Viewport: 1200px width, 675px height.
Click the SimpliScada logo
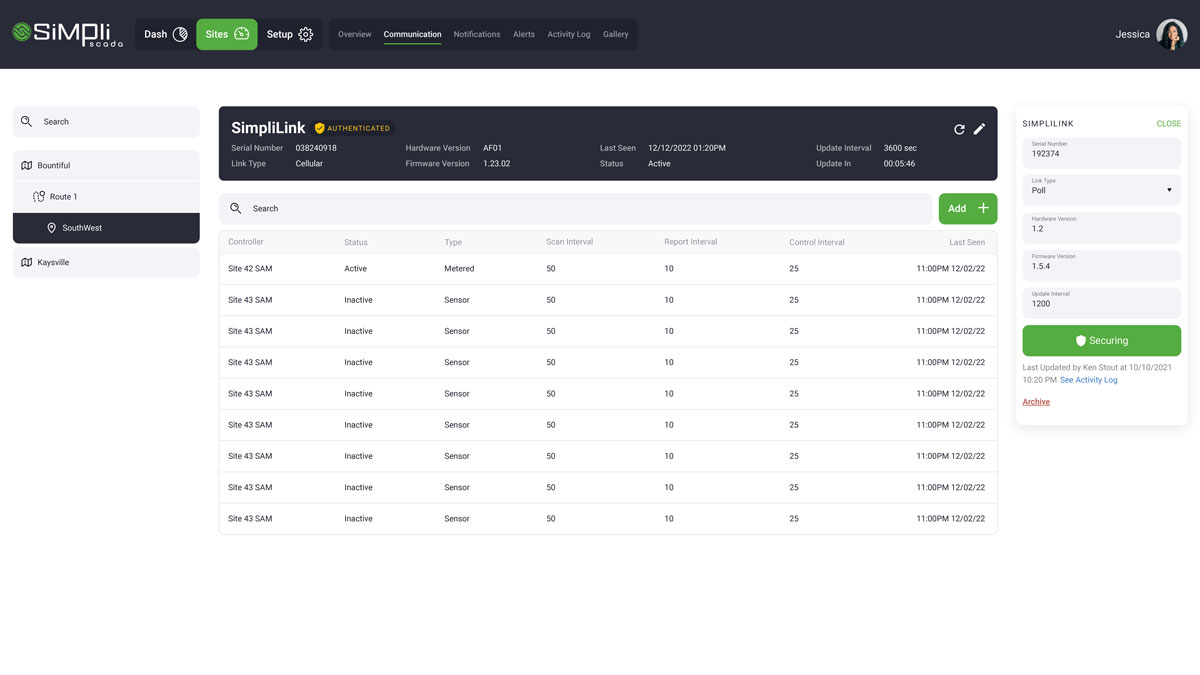[68, 34]
